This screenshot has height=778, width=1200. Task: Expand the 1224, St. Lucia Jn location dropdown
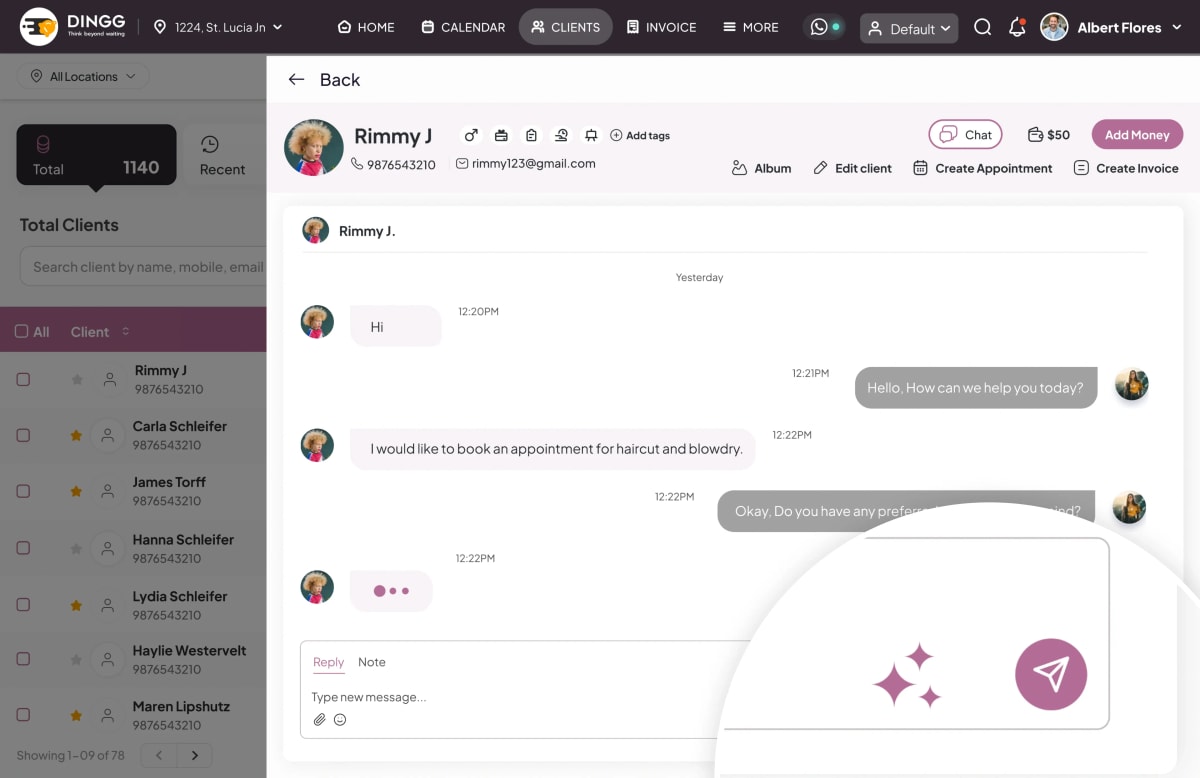[218, 27]
